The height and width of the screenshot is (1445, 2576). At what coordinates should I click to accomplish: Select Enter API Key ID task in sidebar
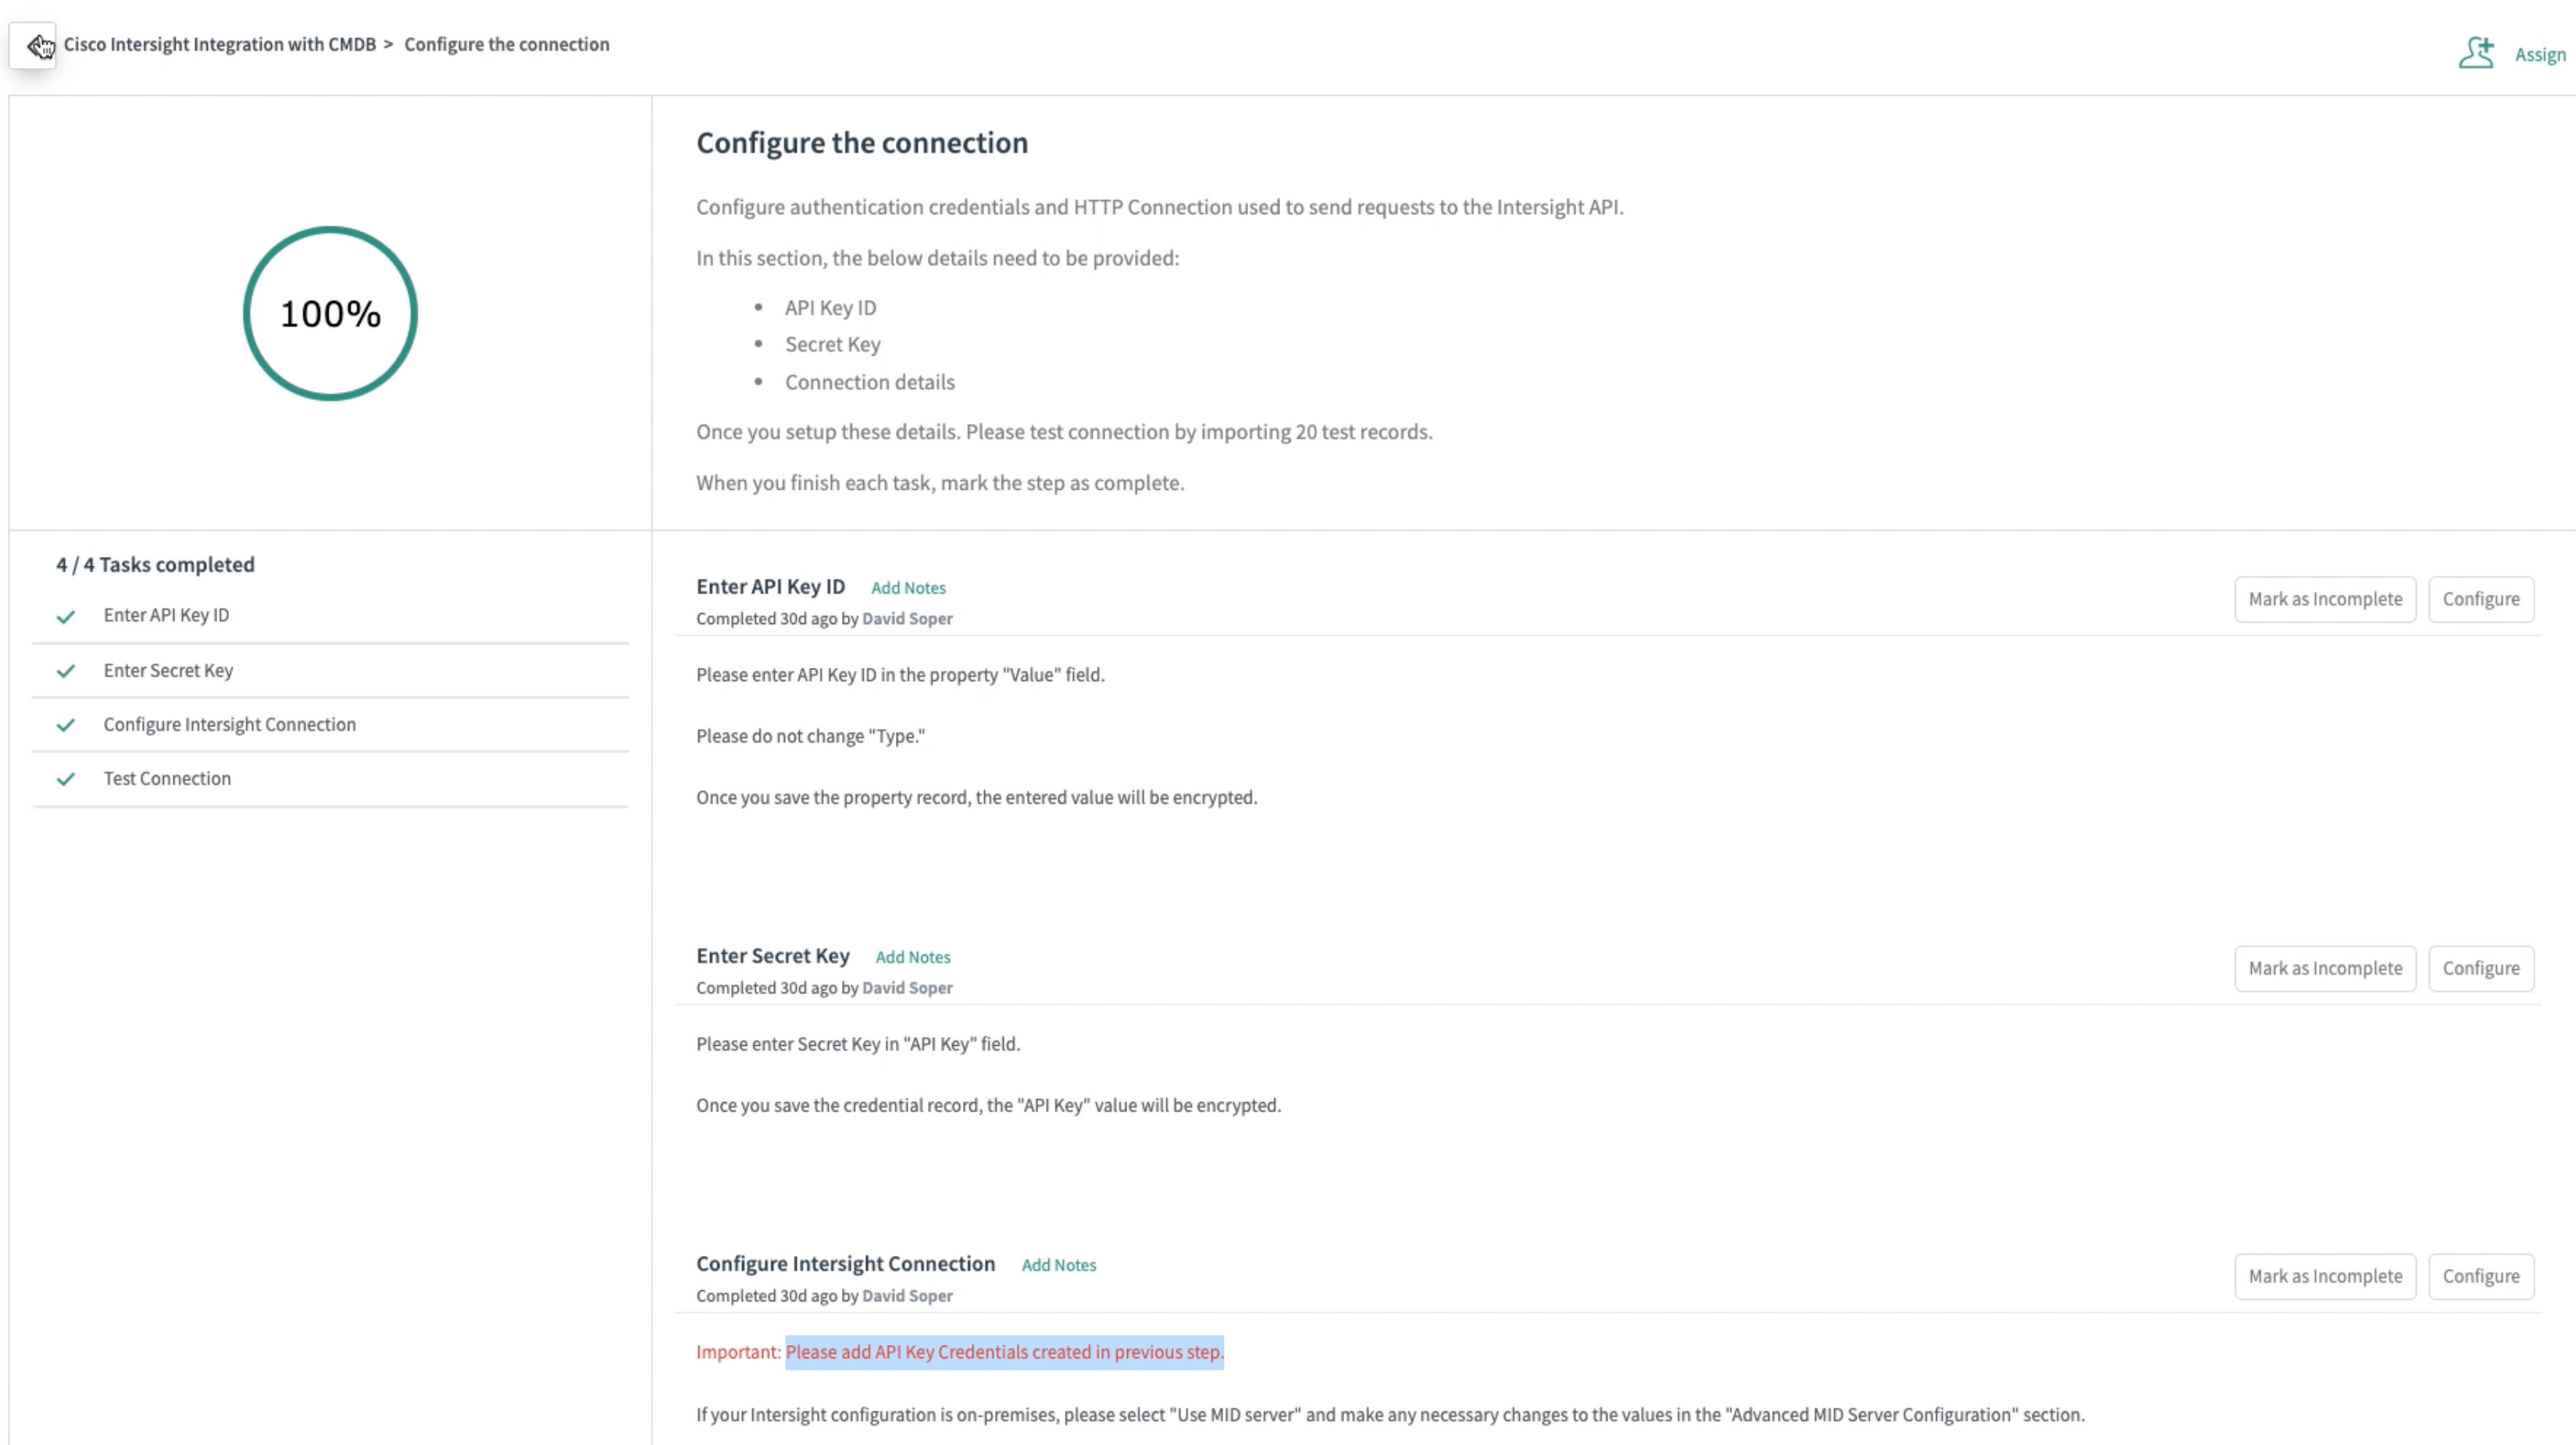166,615
